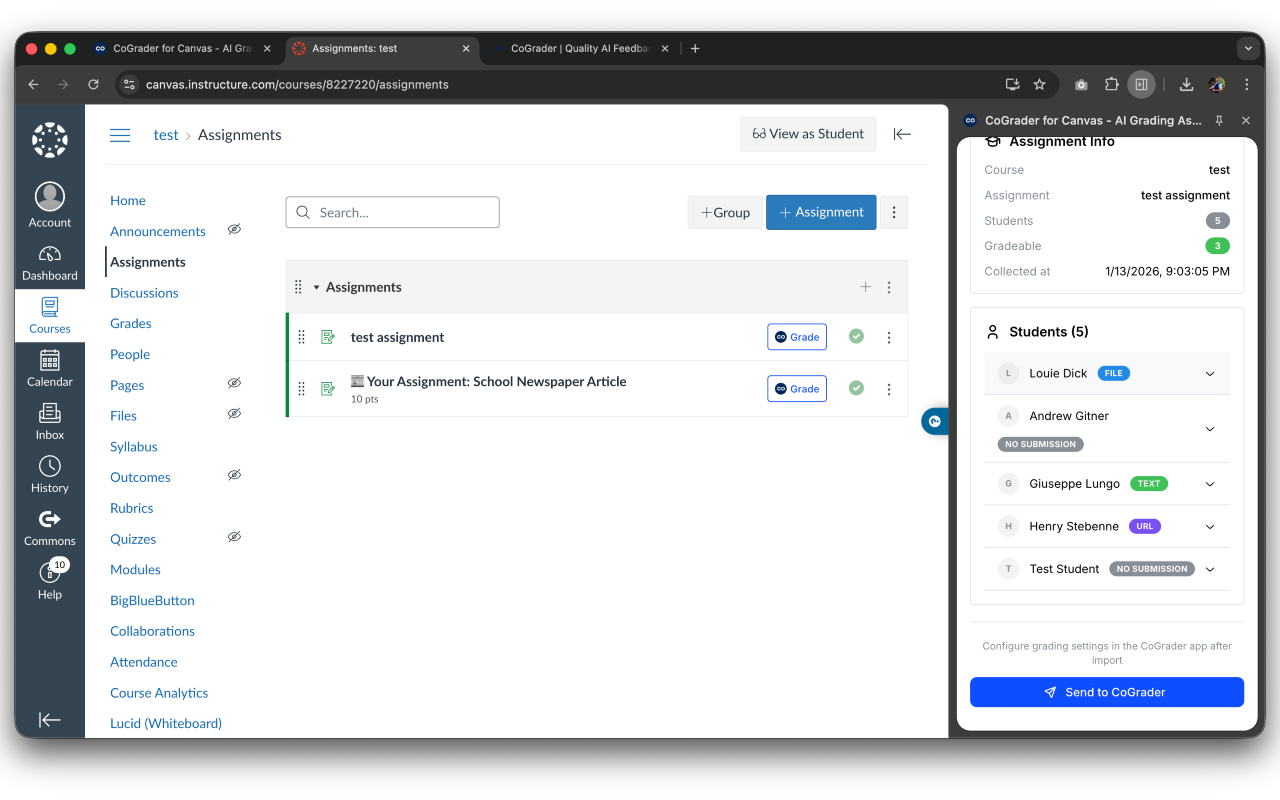Go to Dashboard in global navigation
1280x800 pixels.
50,263
